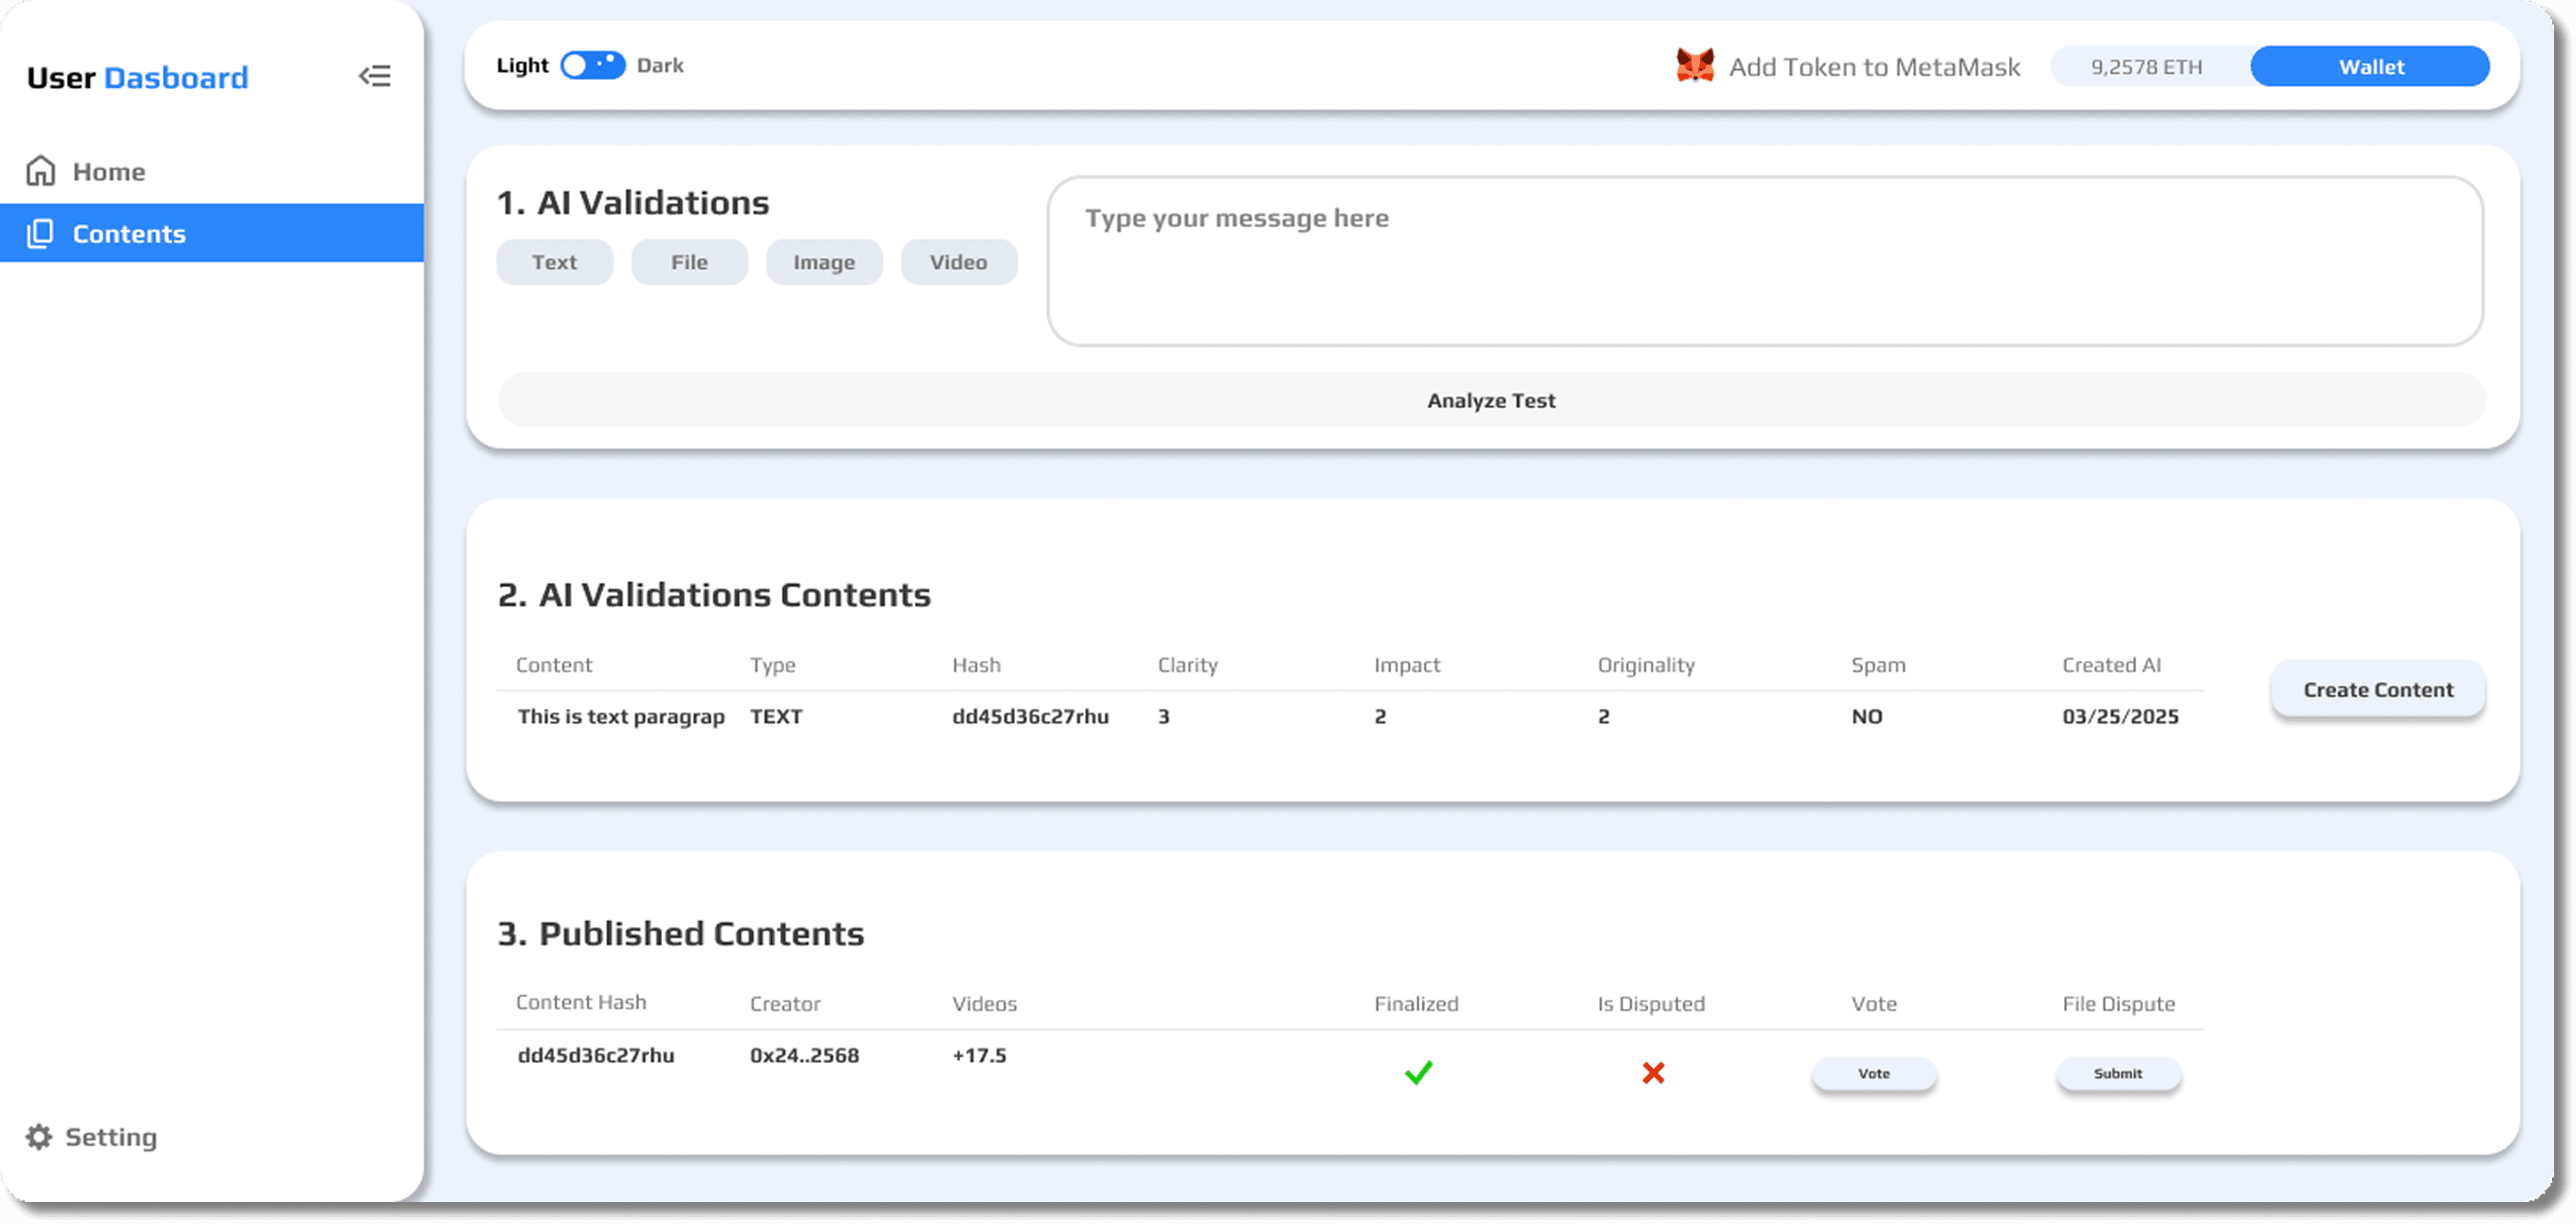Click Add Token to MetaMask link
Image resolution: width=2576 pixels, height=1224 pixels.
click(1874, 67)
